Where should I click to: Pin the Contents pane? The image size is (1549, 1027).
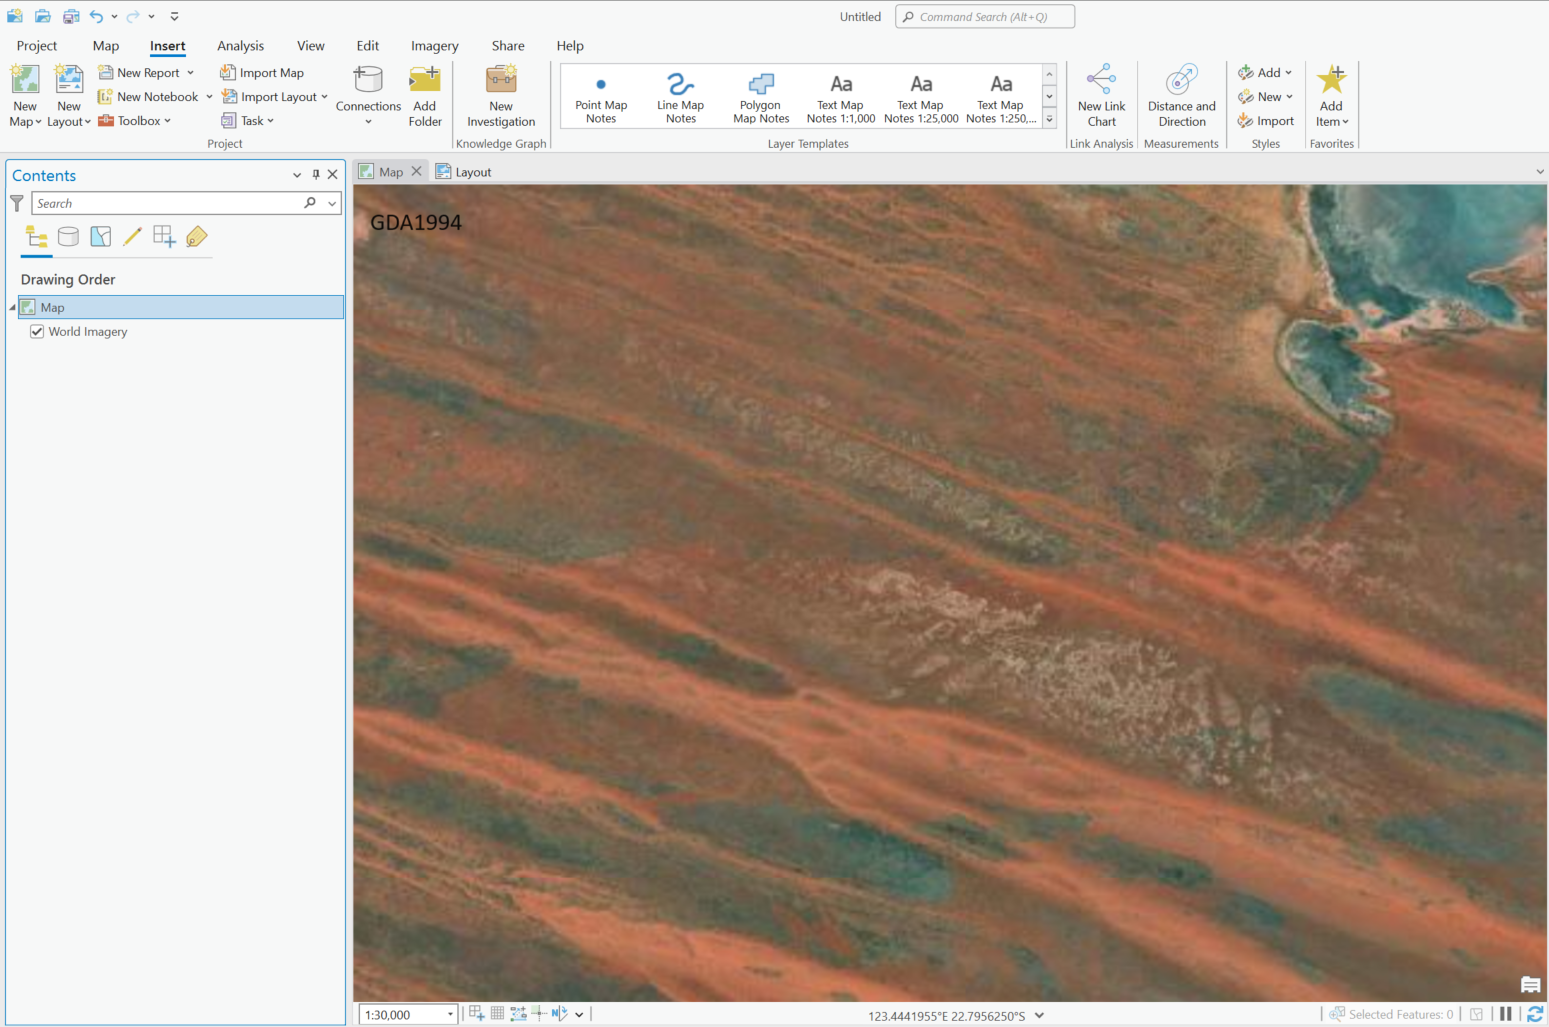[x=315, y=174]
